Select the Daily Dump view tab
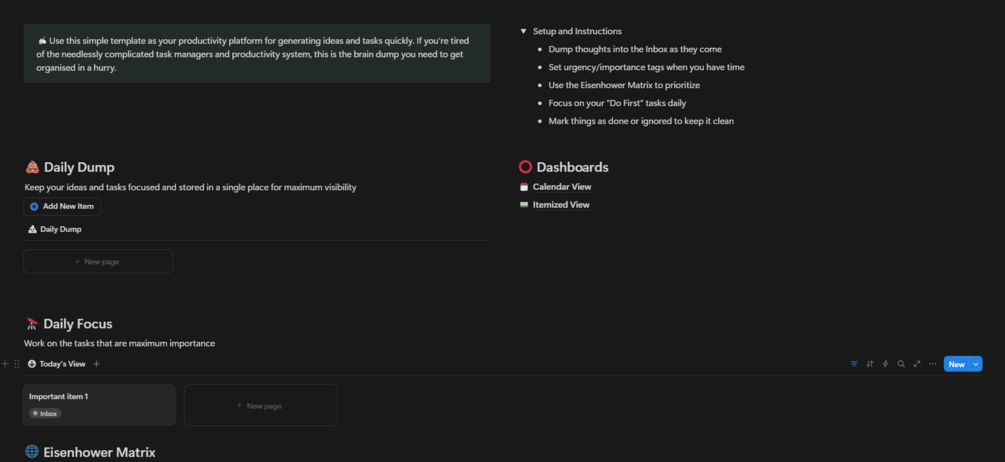 [55, 229]
